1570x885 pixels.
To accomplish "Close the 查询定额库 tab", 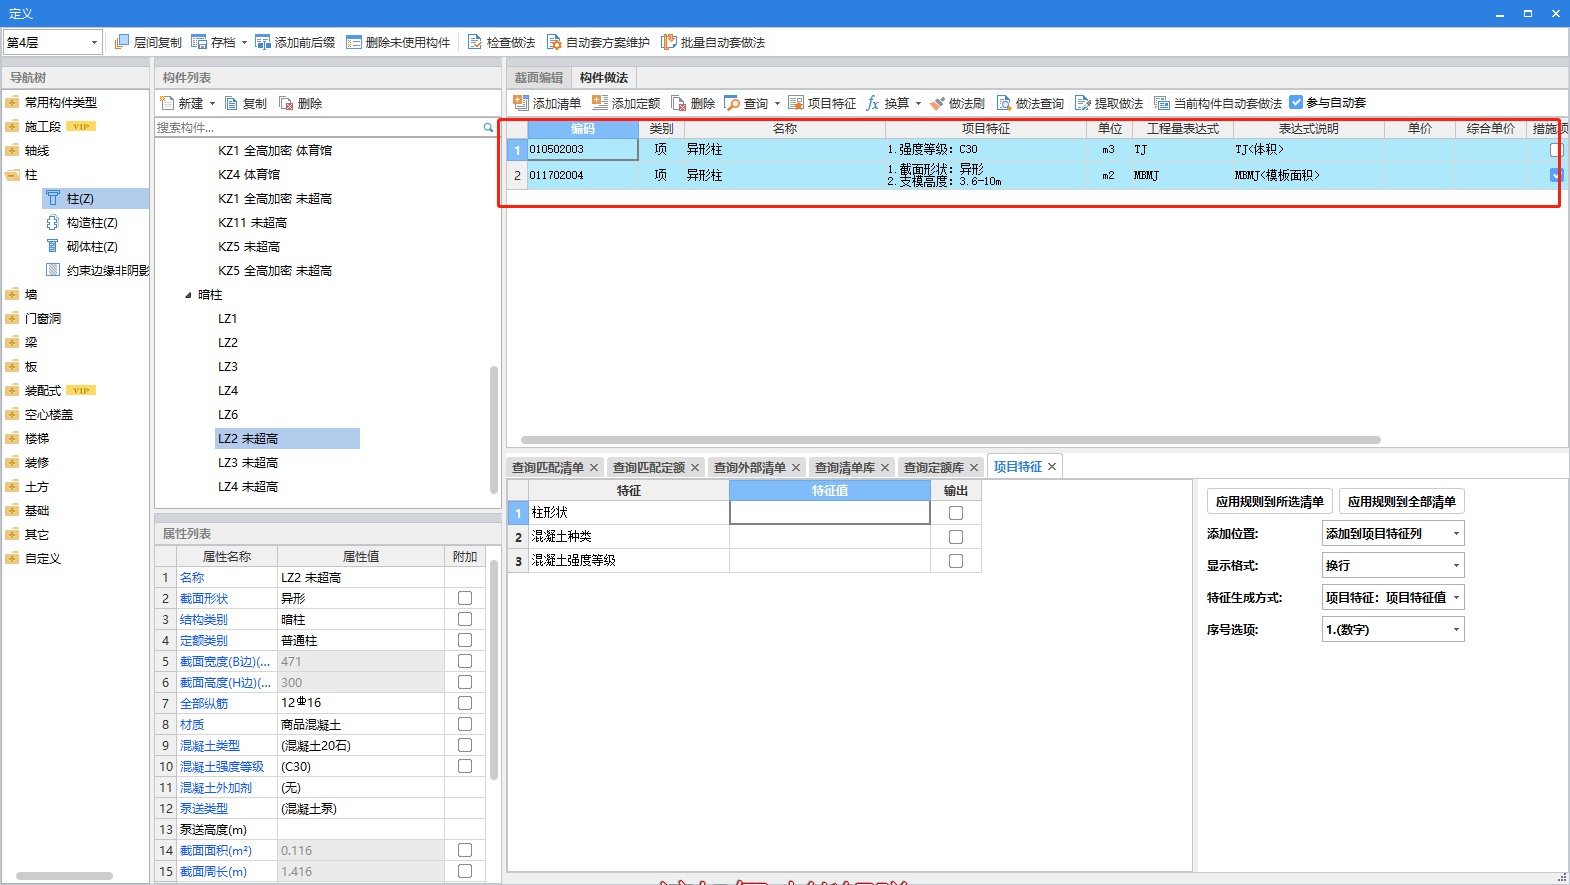I will pos(974,468).
